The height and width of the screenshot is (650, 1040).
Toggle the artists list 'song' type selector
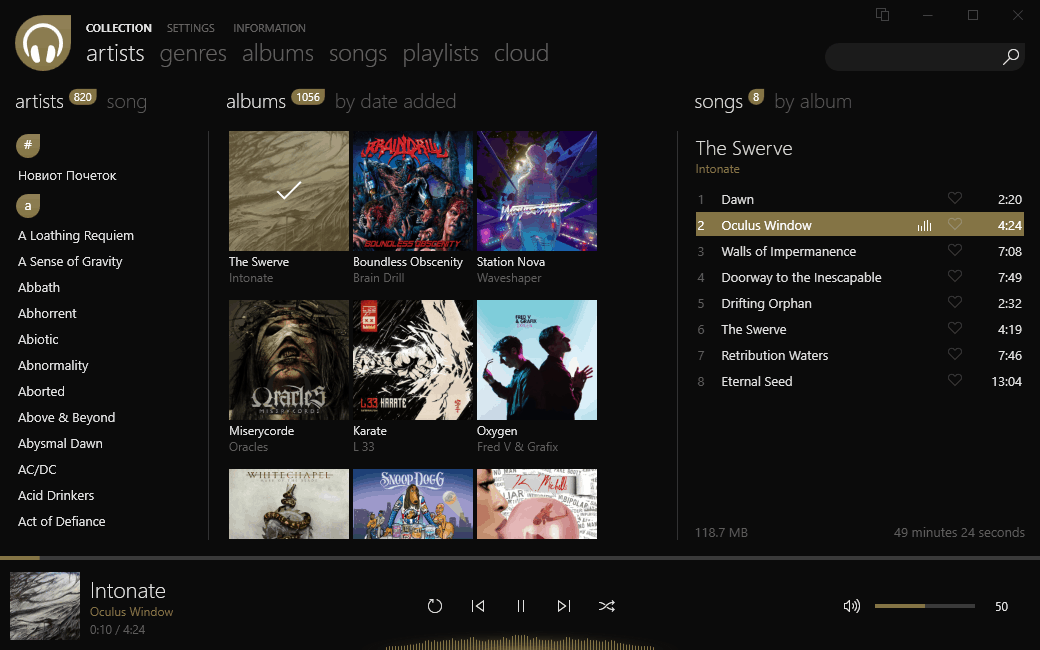point(127,102)
